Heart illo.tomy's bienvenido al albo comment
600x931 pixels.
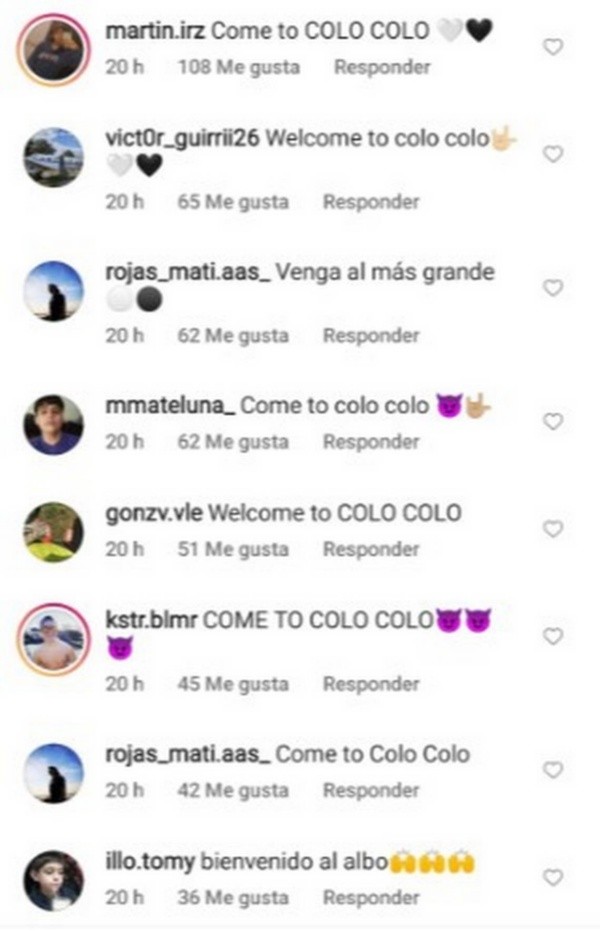point(553,878)
